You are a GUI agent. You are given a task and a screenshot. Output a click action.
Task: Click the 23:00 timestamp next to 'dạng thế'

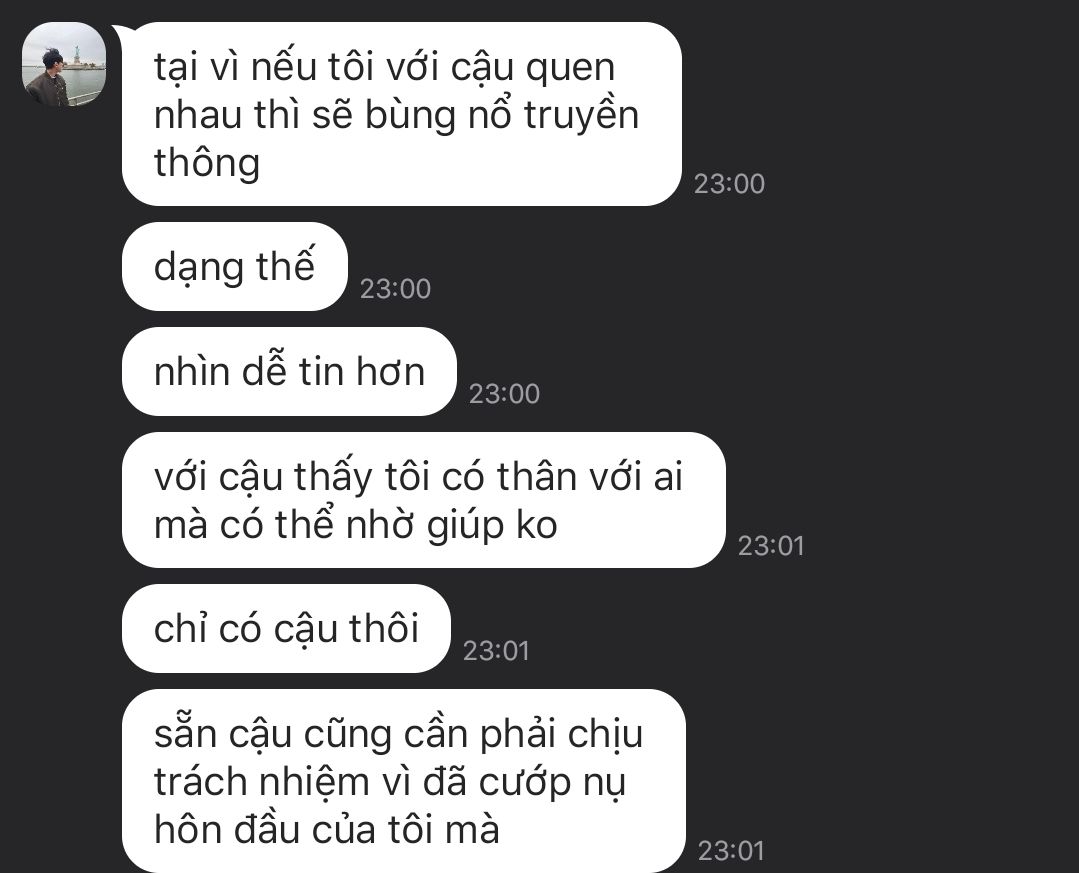pos(396,288)
